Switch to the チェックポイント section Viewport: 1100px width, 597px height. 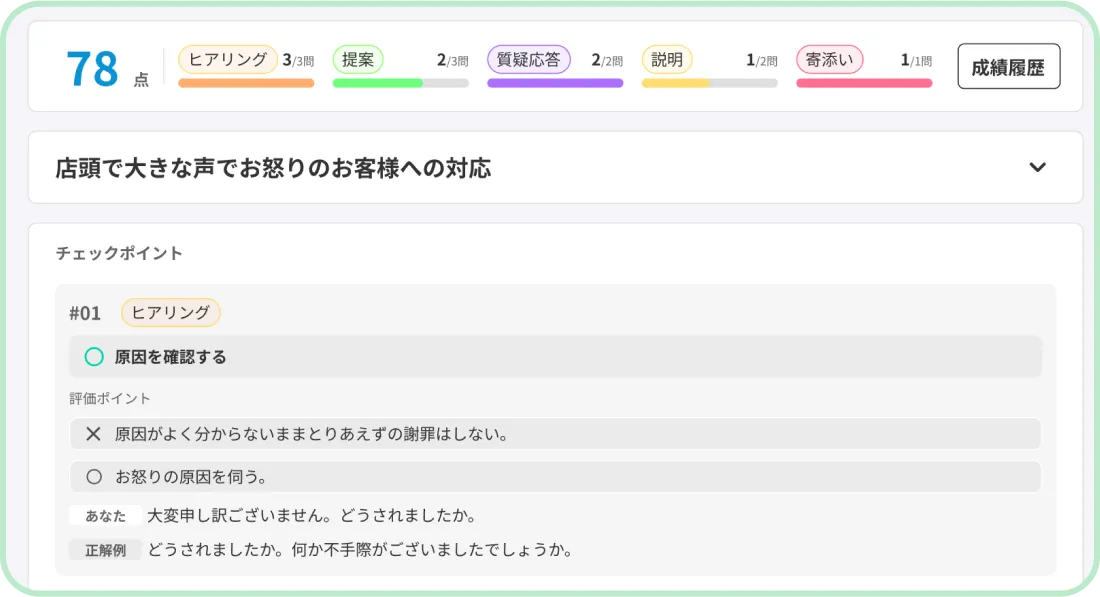pyautogui.click(x=119, y=253)
